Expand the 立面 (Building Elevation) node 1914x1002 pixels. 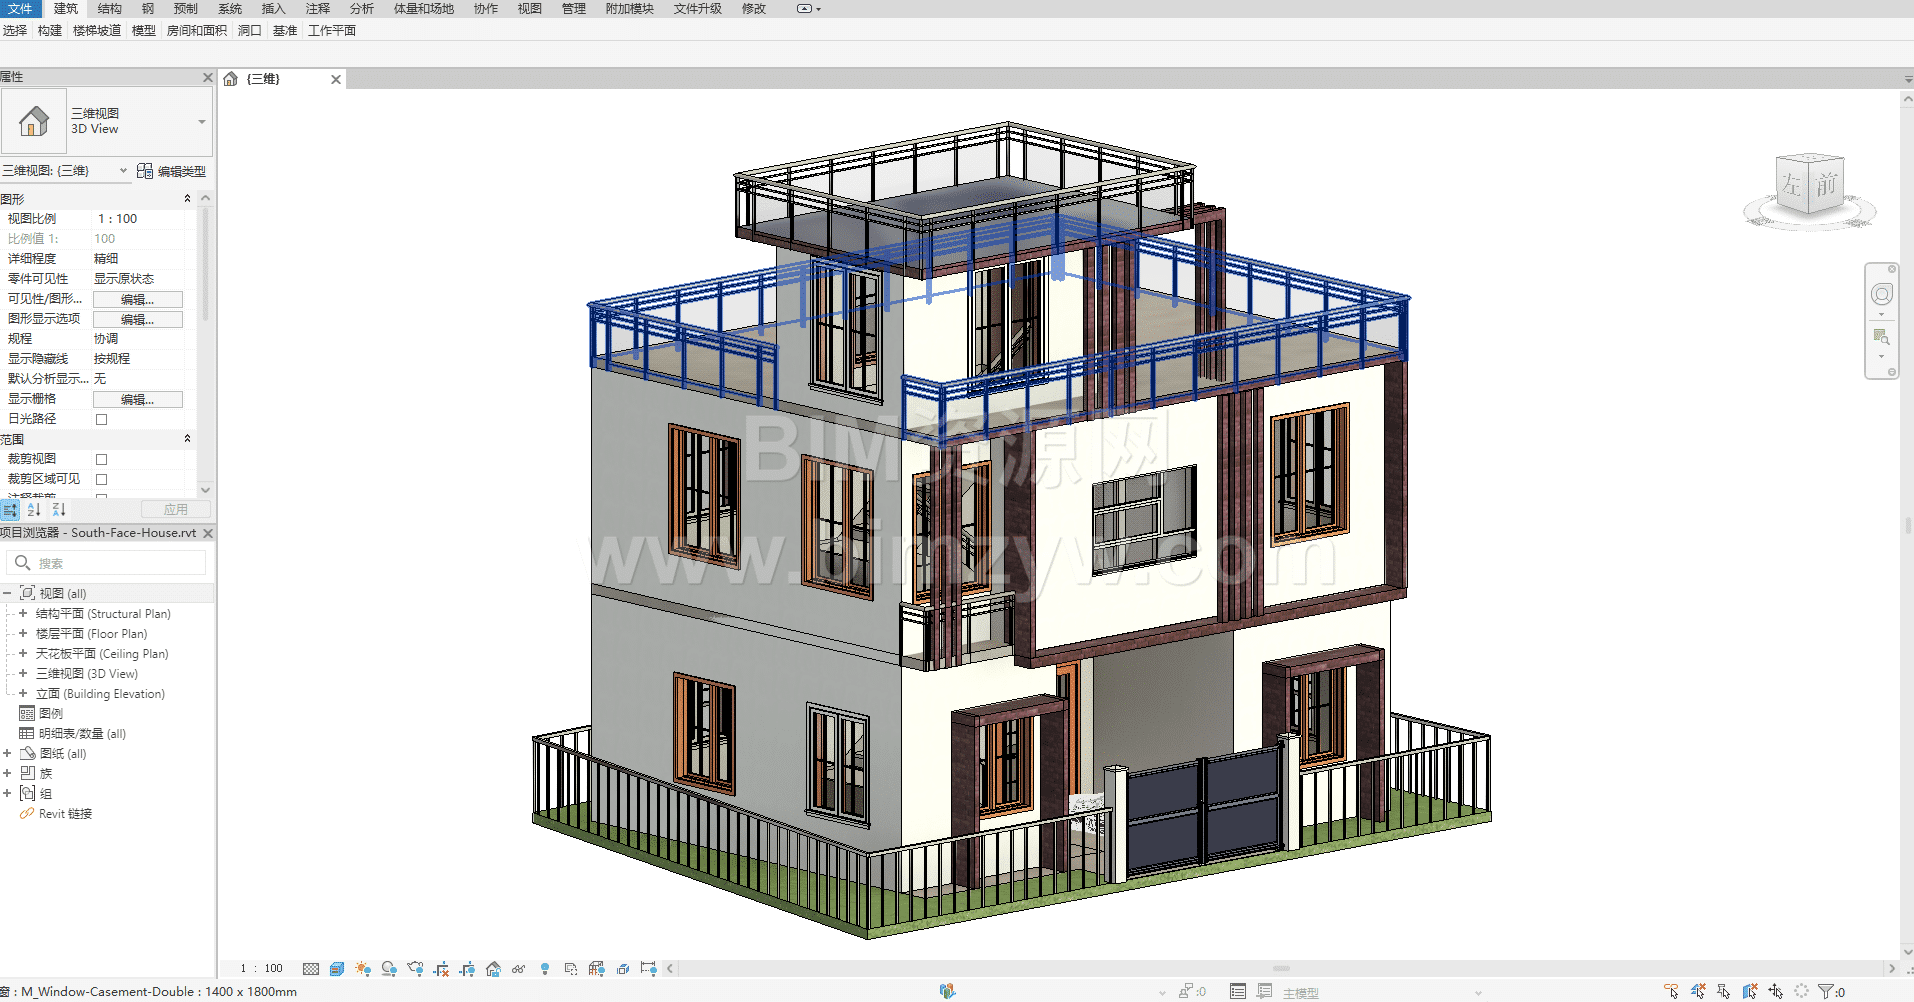pos(23,694)
